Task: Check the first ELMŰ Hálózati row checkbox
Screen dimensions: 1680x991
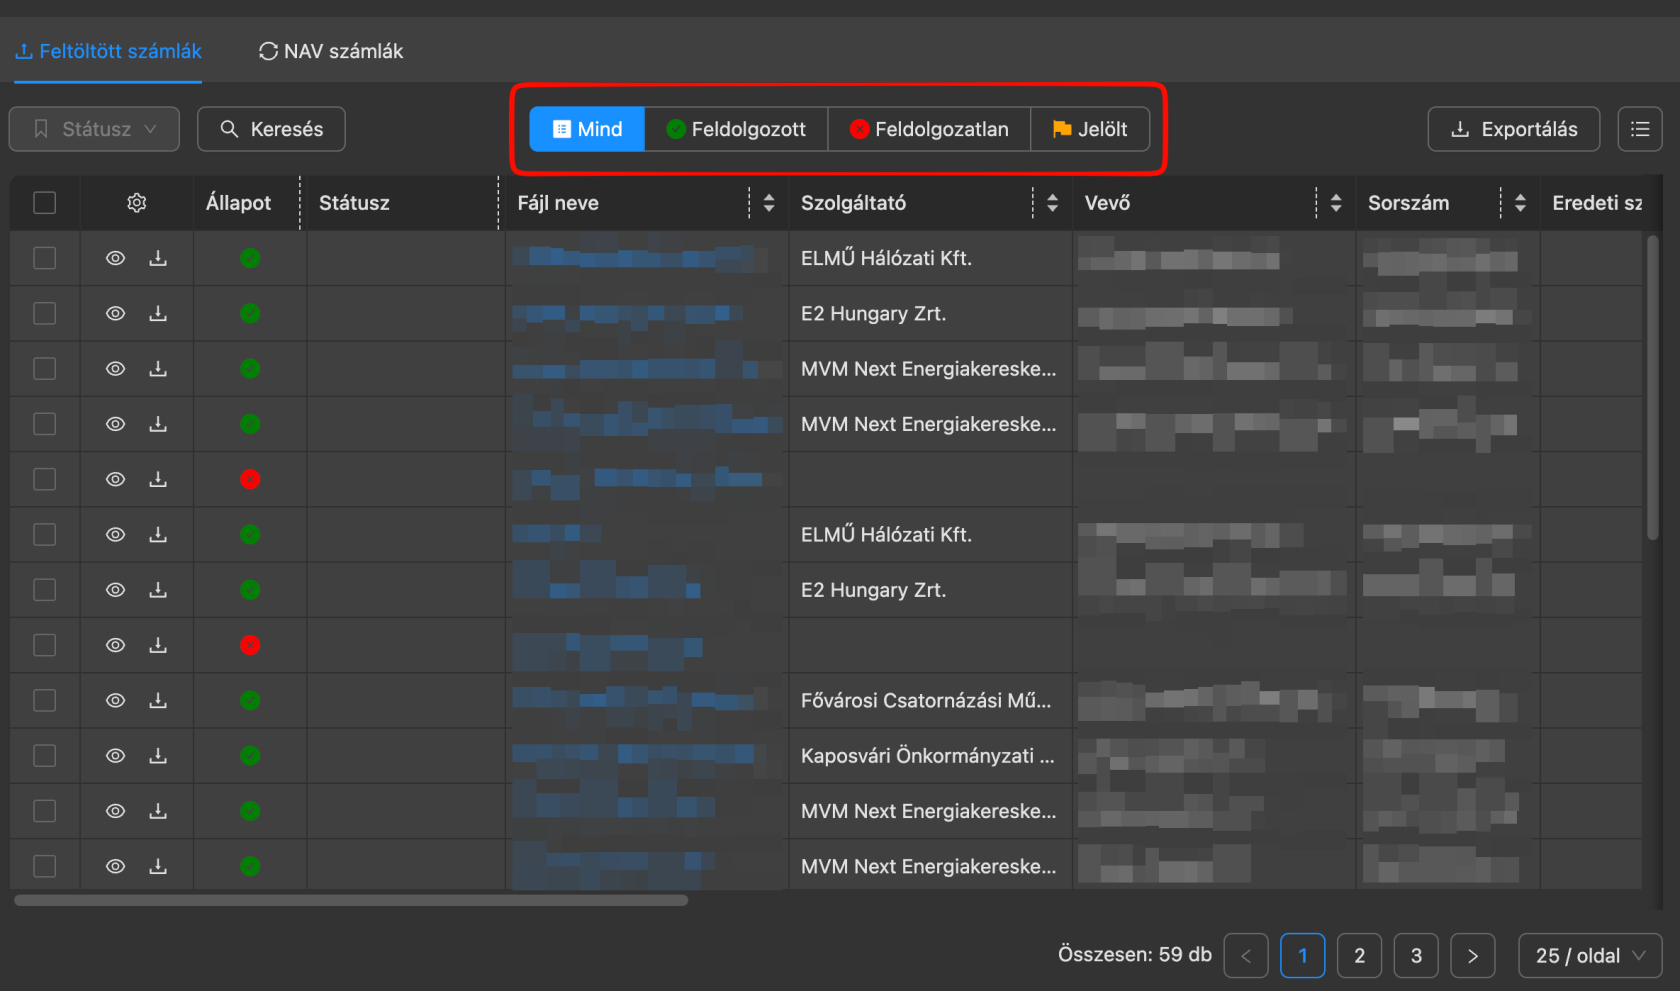Action: point(44,258)
